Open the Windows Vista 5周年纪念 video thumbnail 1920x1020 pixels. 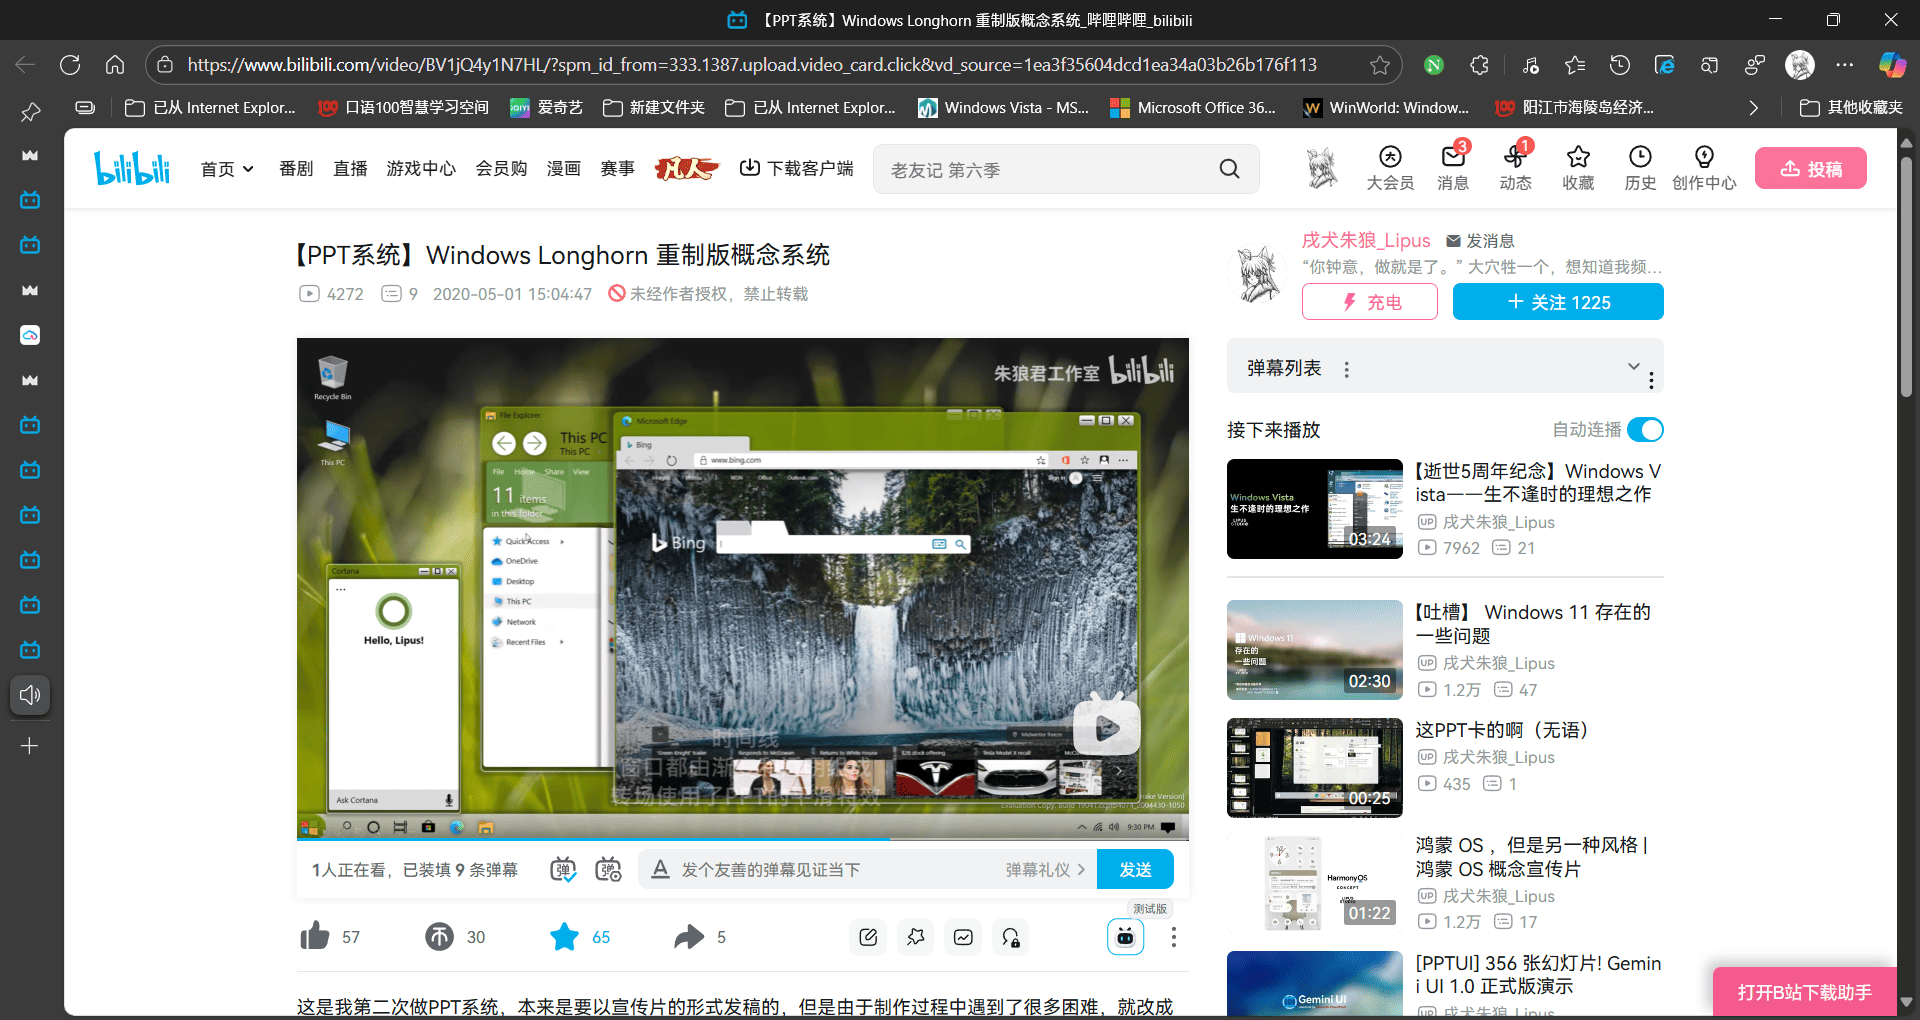coord(1314,508)
